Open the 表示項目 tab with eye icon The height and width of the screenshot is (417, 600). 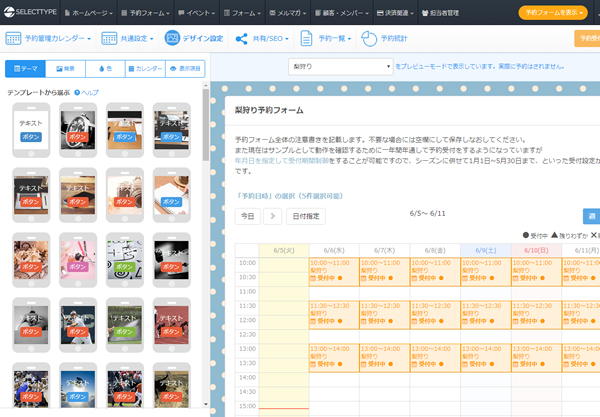click(x=183, y=69)
